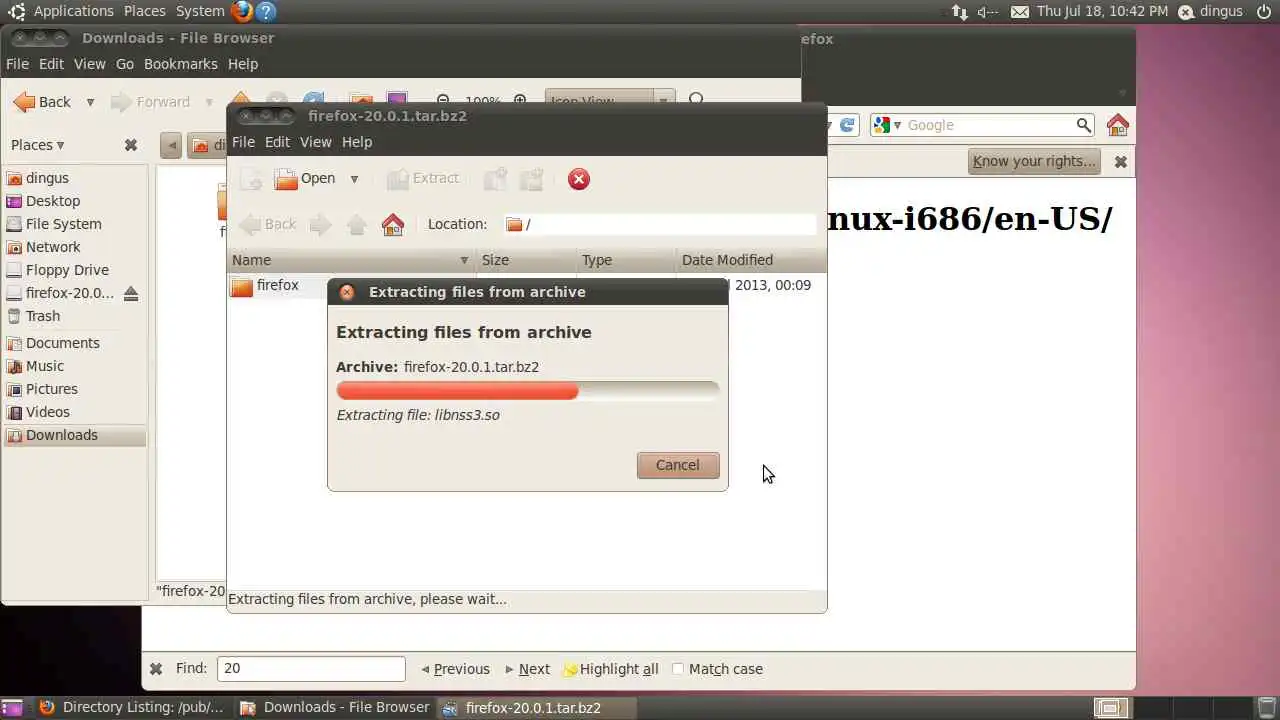The image size is (1280, 720).
Task: Click the archive manager forward arrow
Action: (x=320, y=224)
